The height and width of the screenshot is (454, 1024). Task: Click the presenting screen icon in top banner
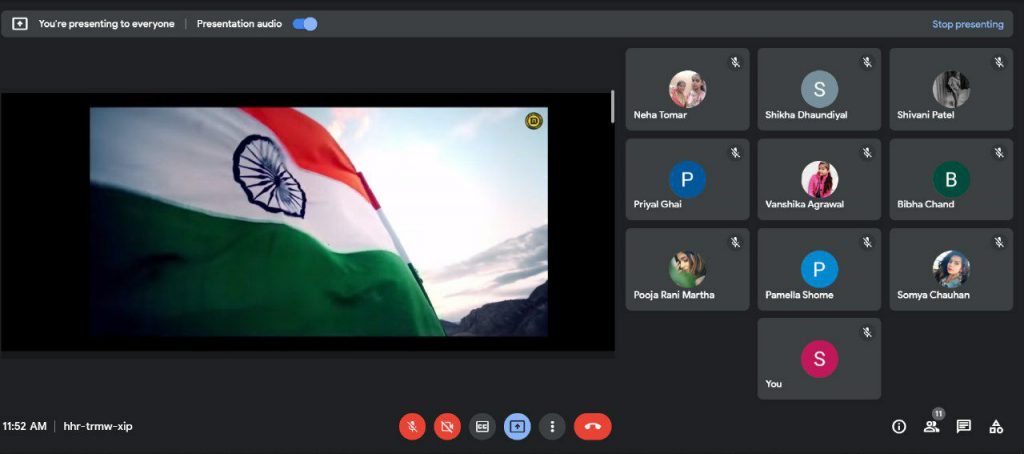click(20, 24)
